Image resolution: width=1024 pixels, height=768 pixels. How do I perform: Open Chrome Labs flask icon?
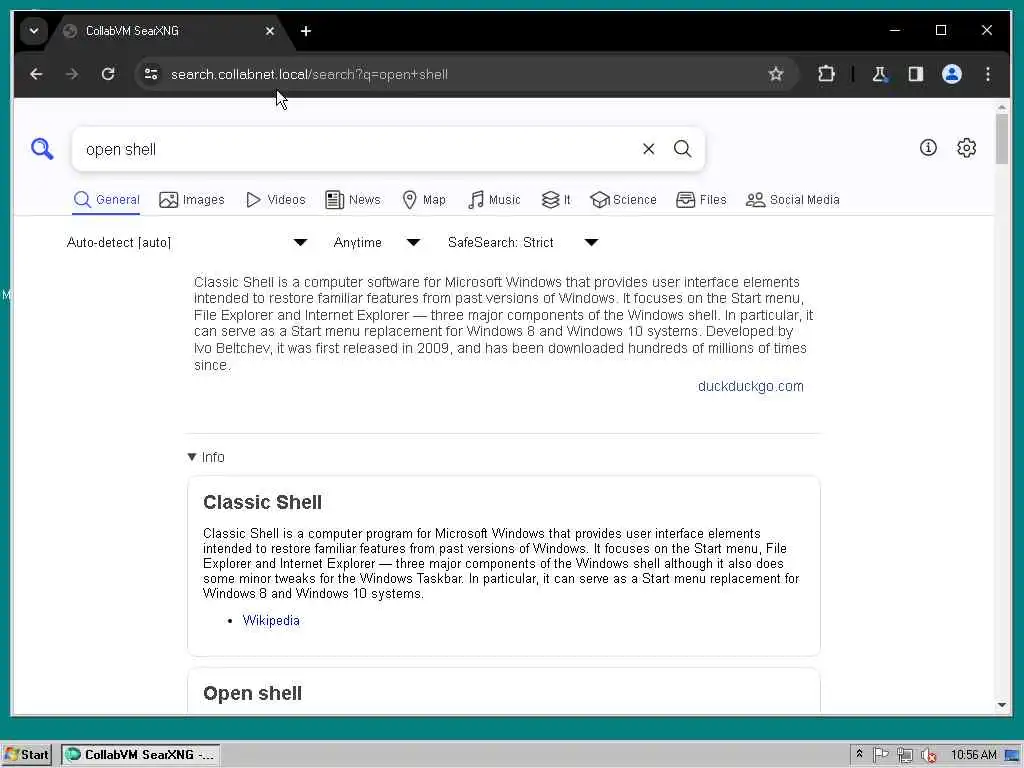click(x=880, y=74)
